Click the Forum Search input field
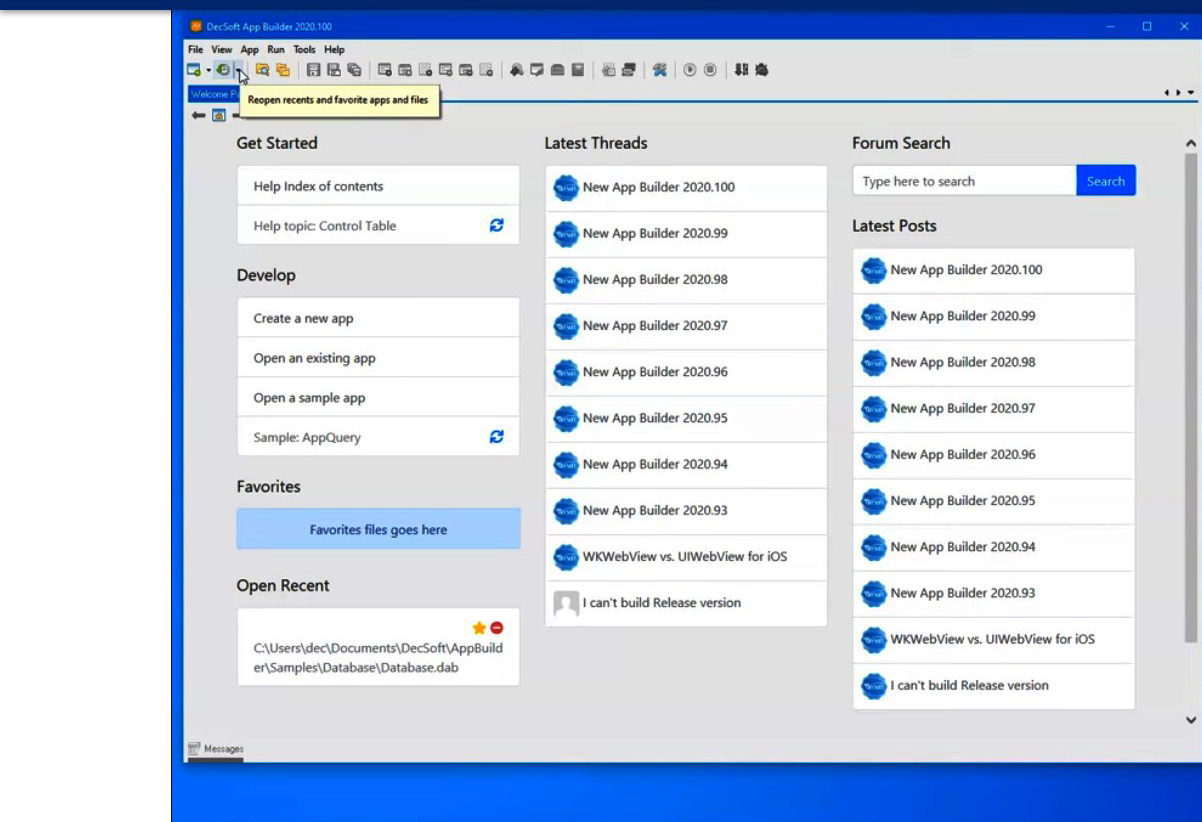The height and width of the screenshot is (822, 1202). tap(965, 181)
